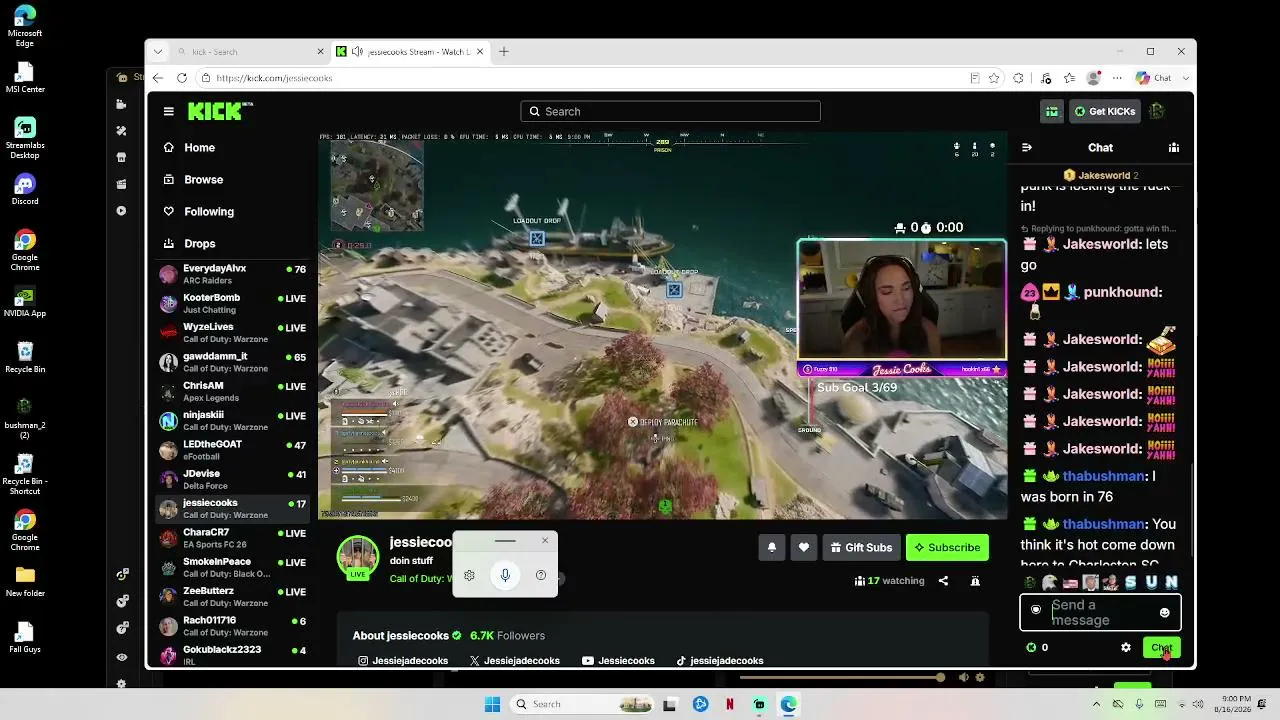This screenshot has width=1280, height=720.
Task: Open voice typing settings gear
Action: tap(469, 575)
